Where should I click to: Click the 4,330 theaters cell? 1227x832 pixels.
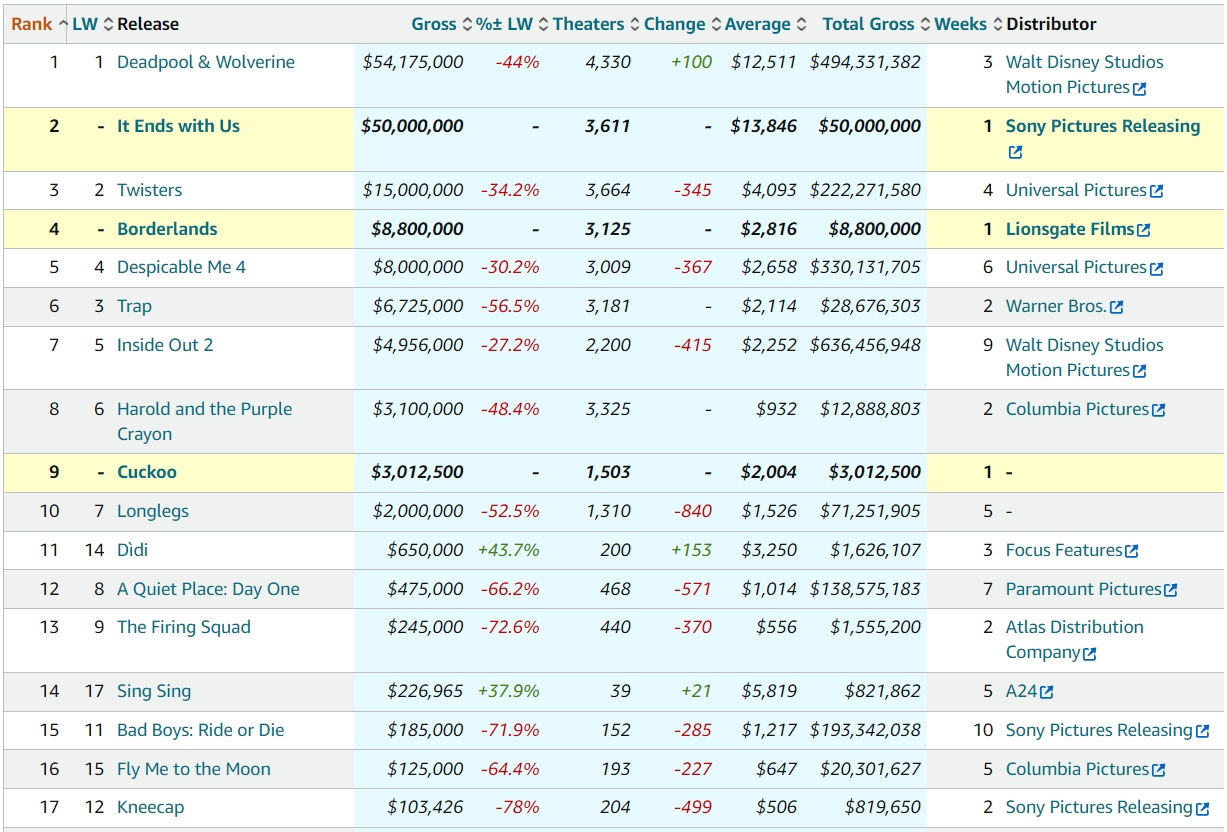pyautogui.click(x=608, y=62)
